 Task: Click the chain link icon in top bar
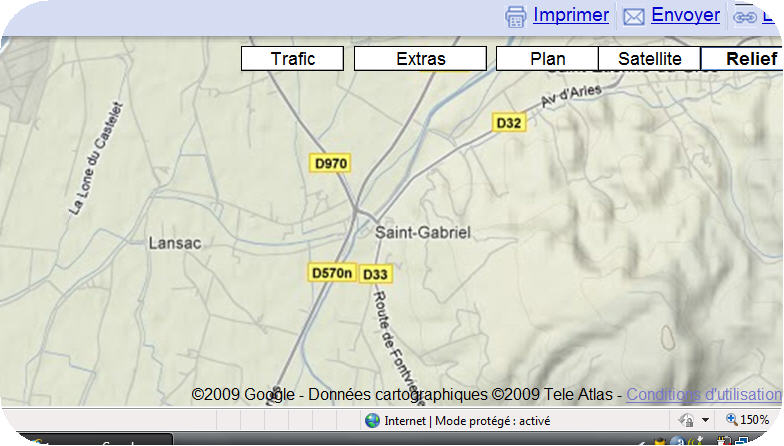pos(745,17)
